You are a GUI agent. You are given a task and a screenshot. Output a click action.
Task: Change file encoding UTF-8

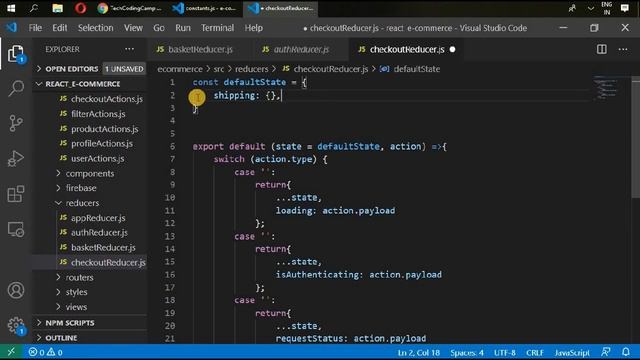click(x=504, y=352)
